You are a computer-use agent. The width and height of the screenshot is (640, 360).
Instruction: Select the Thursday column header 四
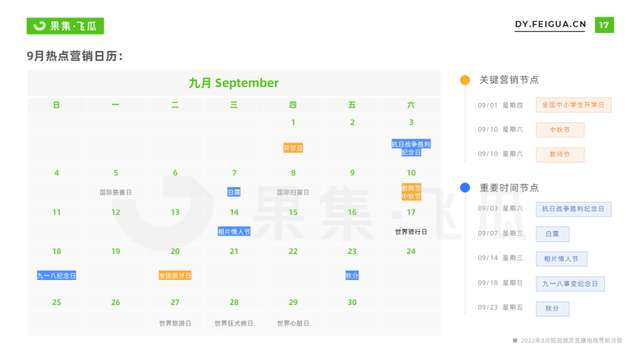293,105
